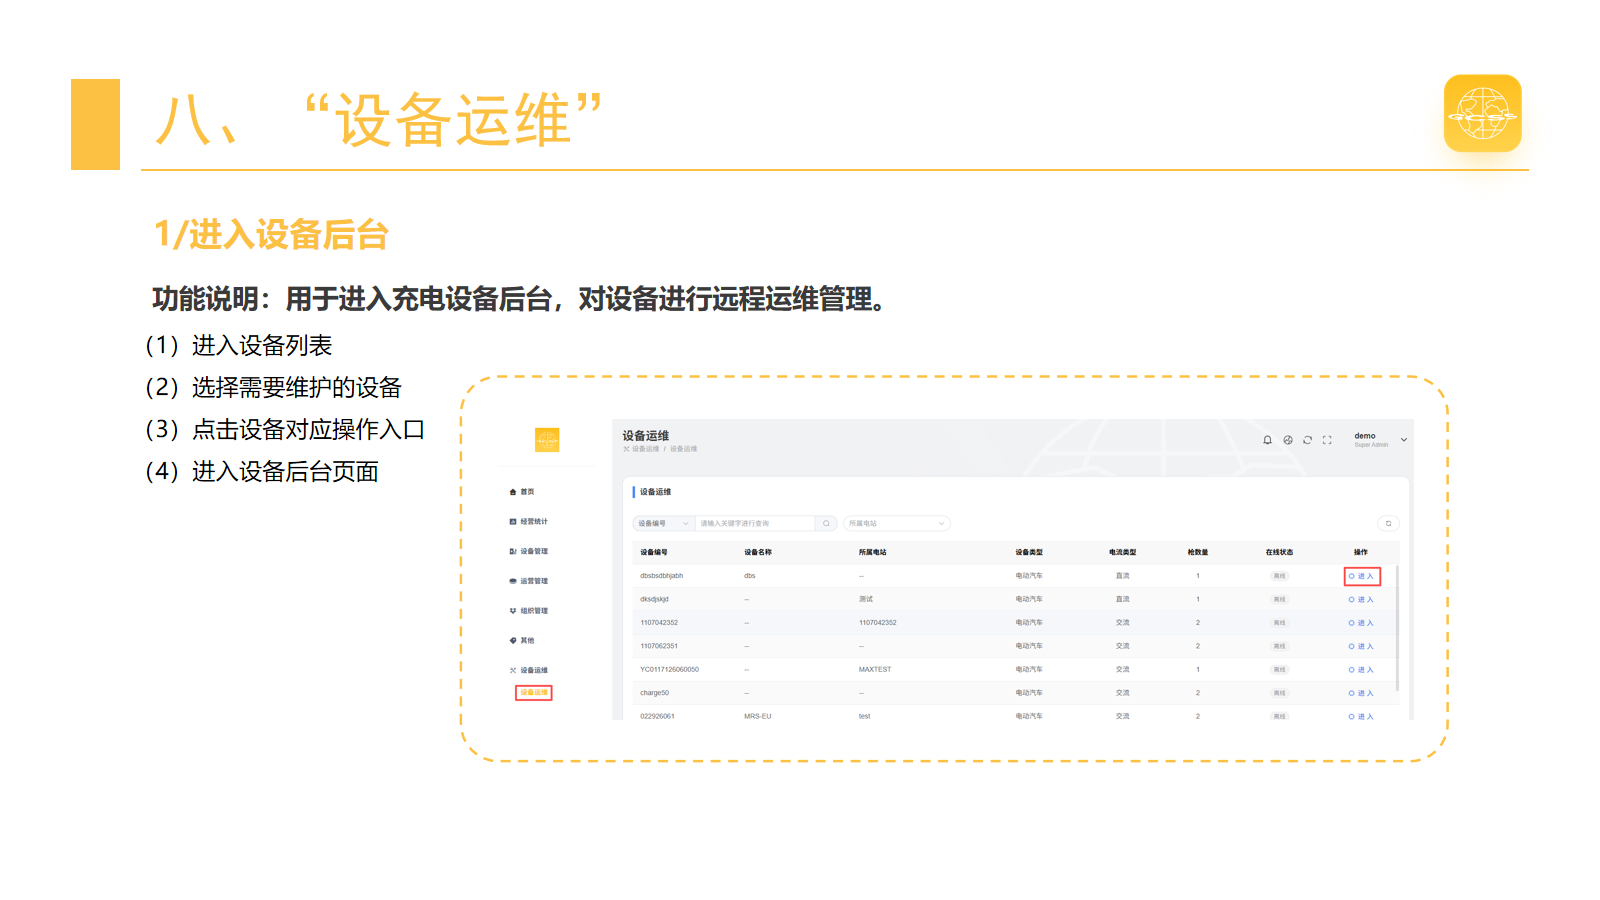Expand the 运营管理 menu
Viewport: 1600px width, 900px height.
534,581
